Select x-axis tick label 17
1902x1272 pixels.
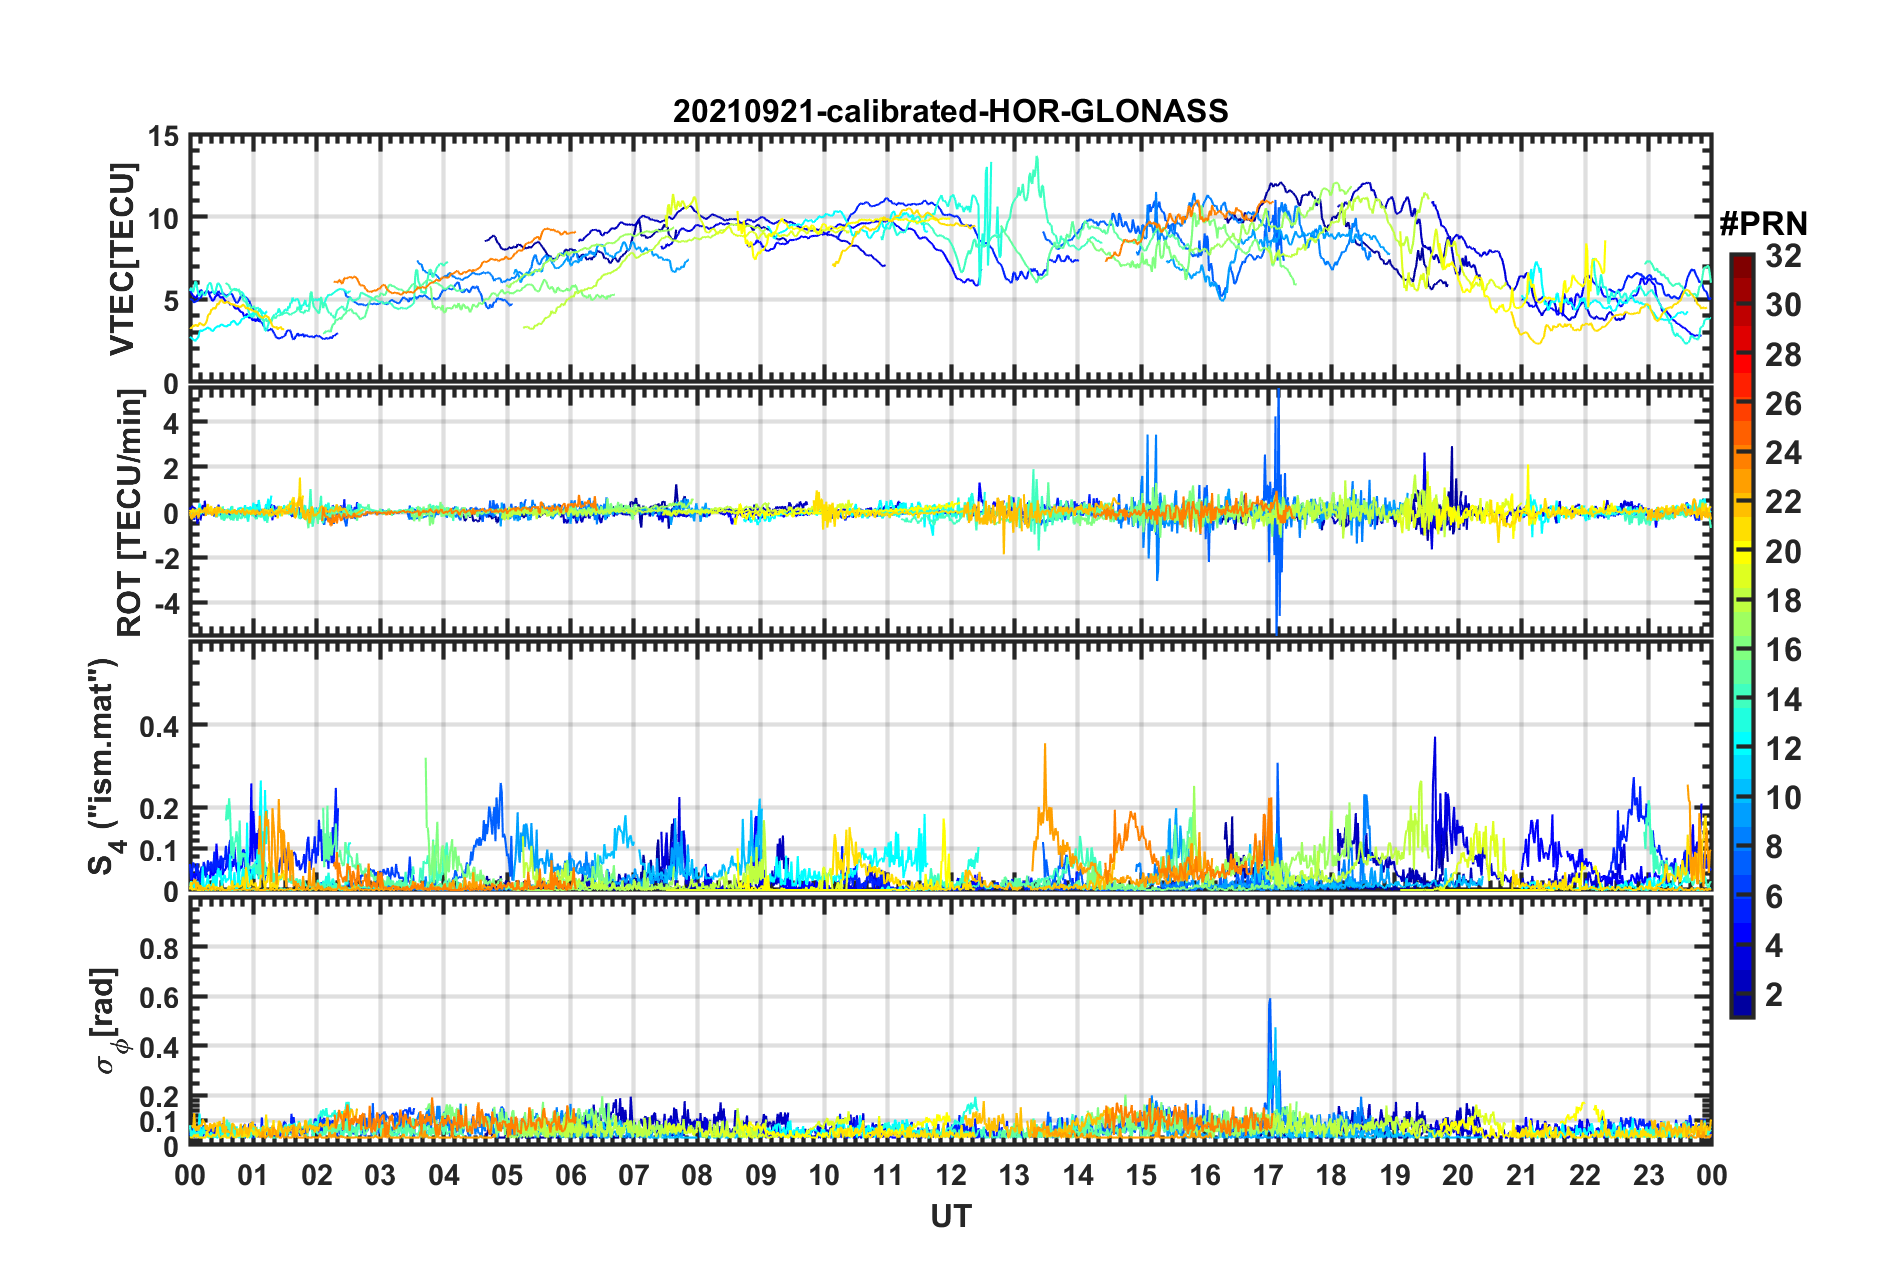1268,1175
